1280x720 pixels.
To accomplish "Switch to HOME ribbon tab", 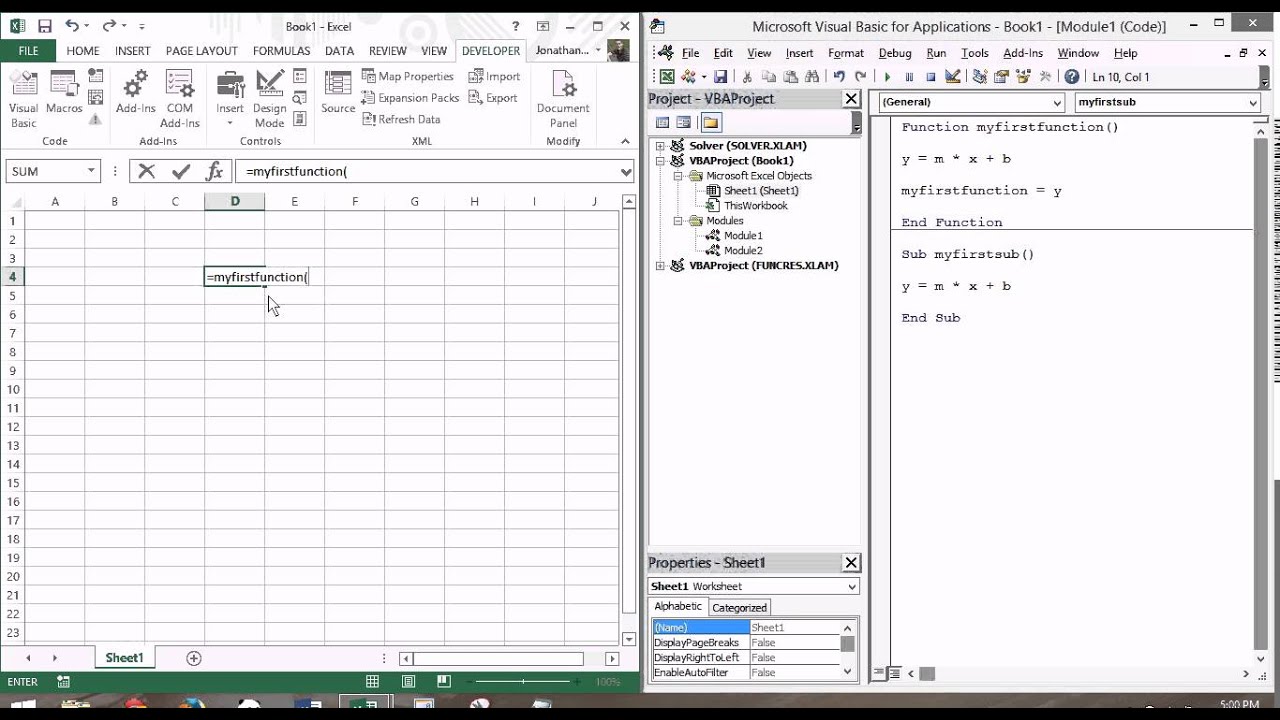I will click(83, 50).
